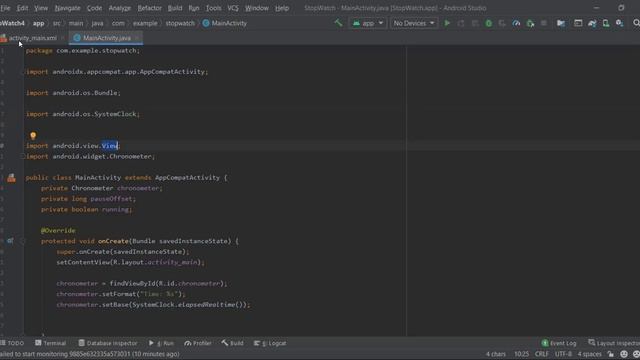Open the SDK Manager icon
Image resolution: width=640 pixels, height=360 pixels.
coord(620,23)
